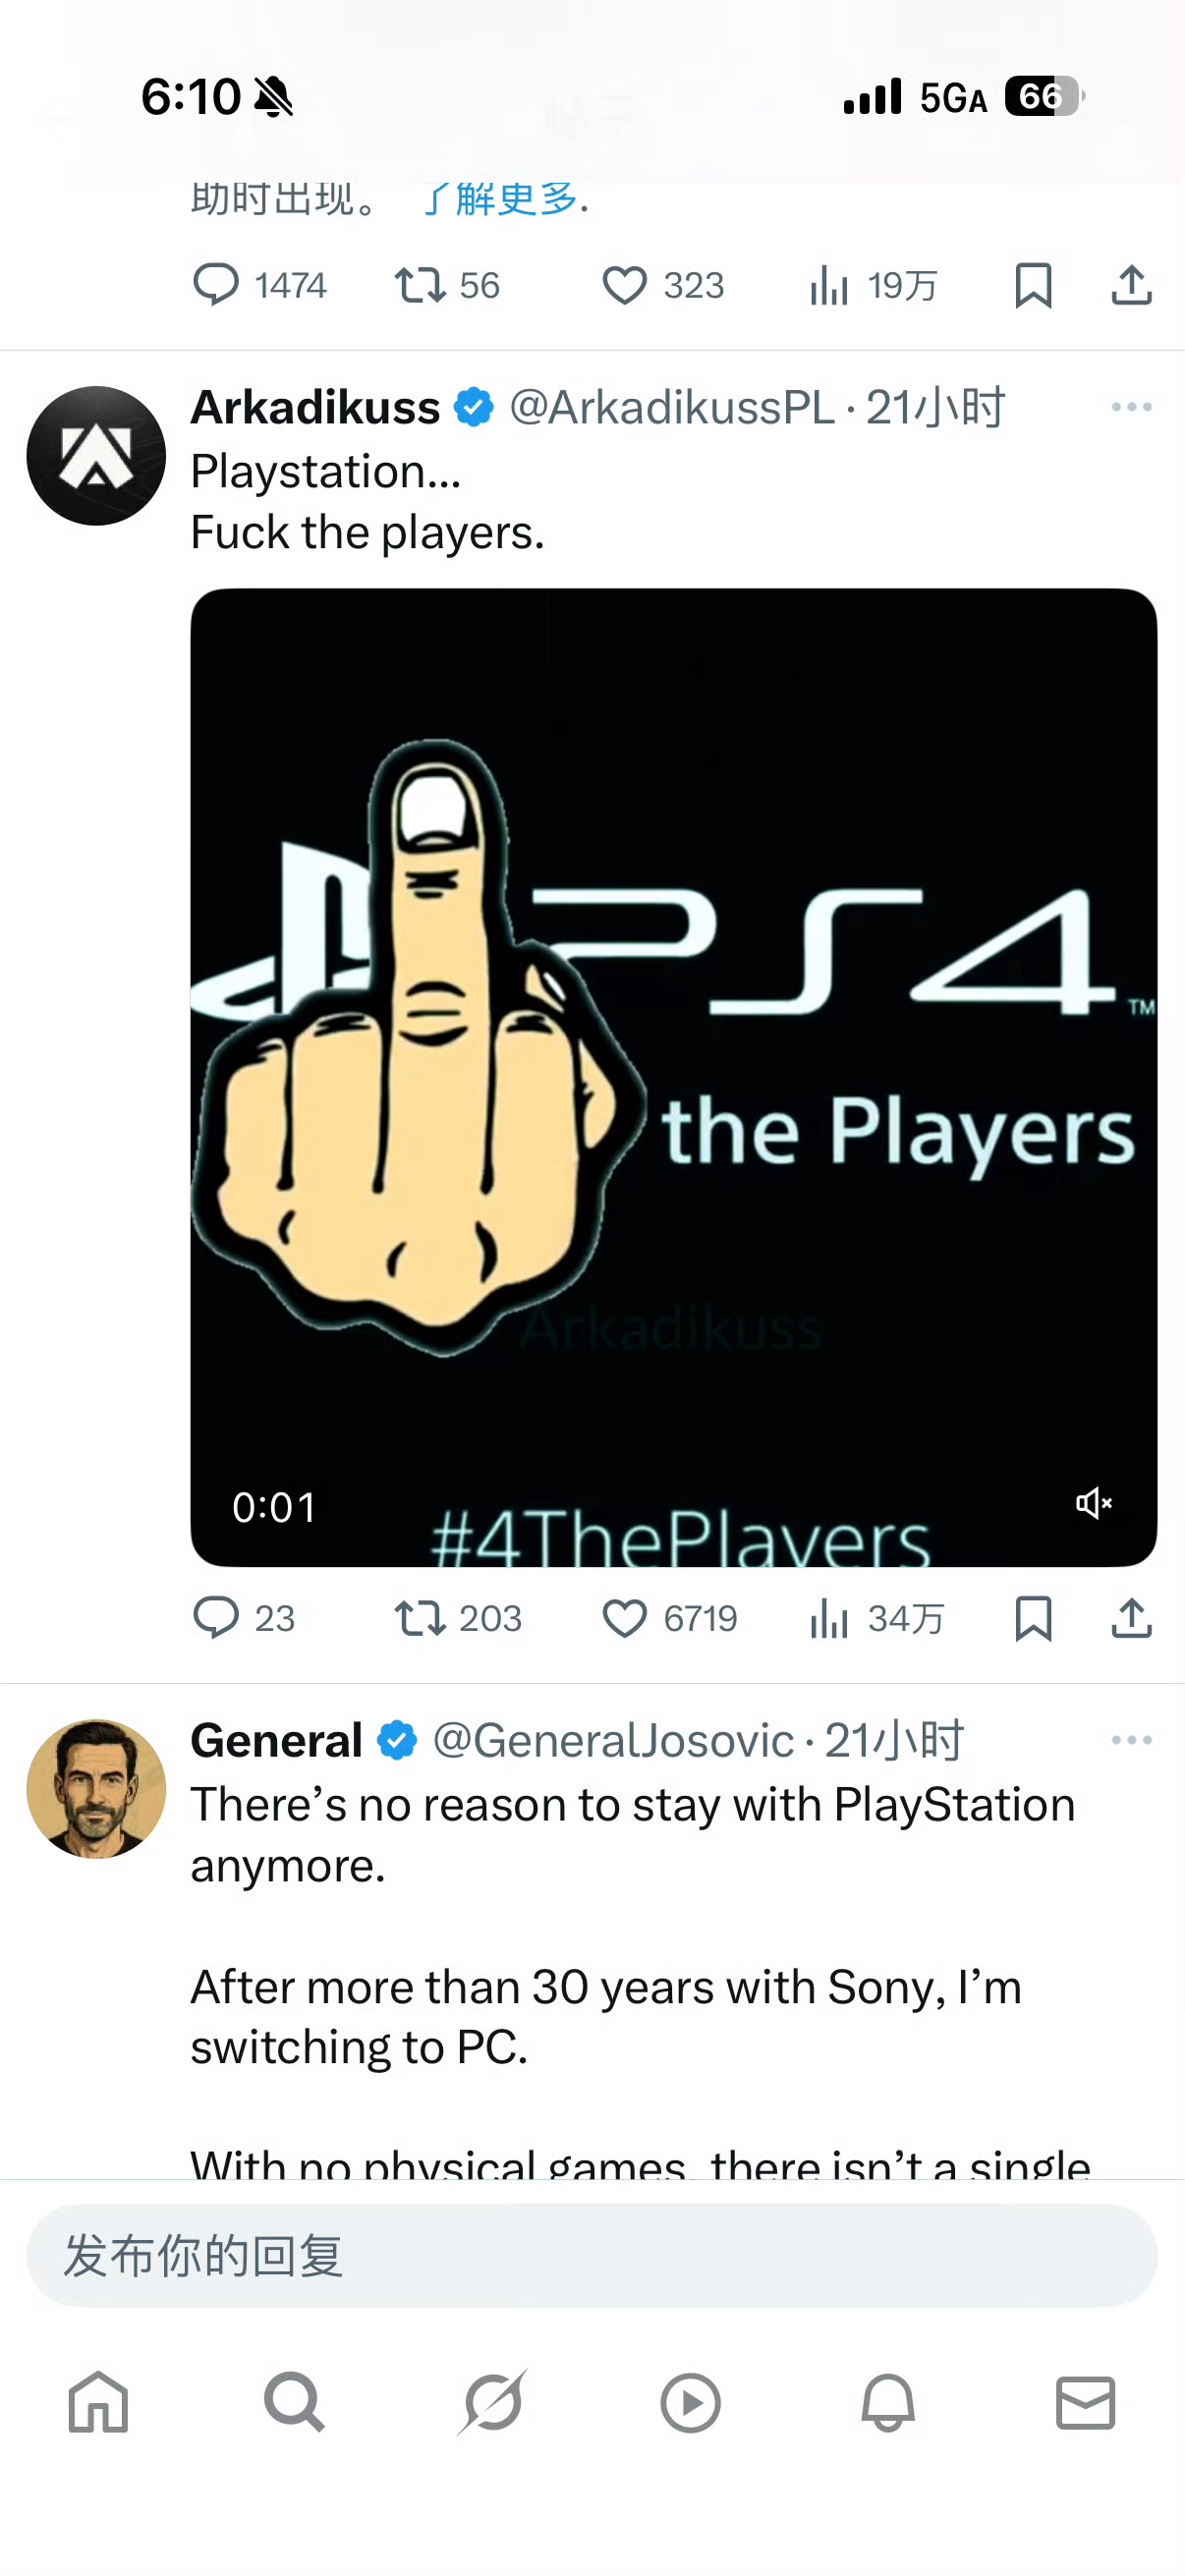Play the PS4 middle finger video
Viewport: 1185px width, 2576px height.
point(673,1077)
